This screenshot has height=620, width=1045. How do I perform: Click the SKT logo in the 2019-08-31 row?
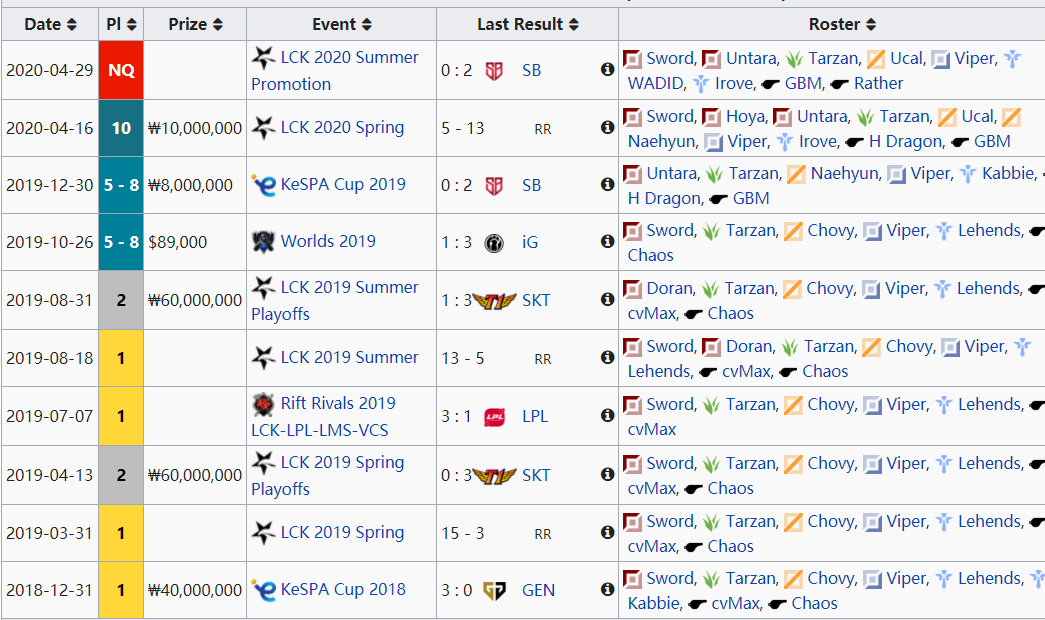click(493, 300)
